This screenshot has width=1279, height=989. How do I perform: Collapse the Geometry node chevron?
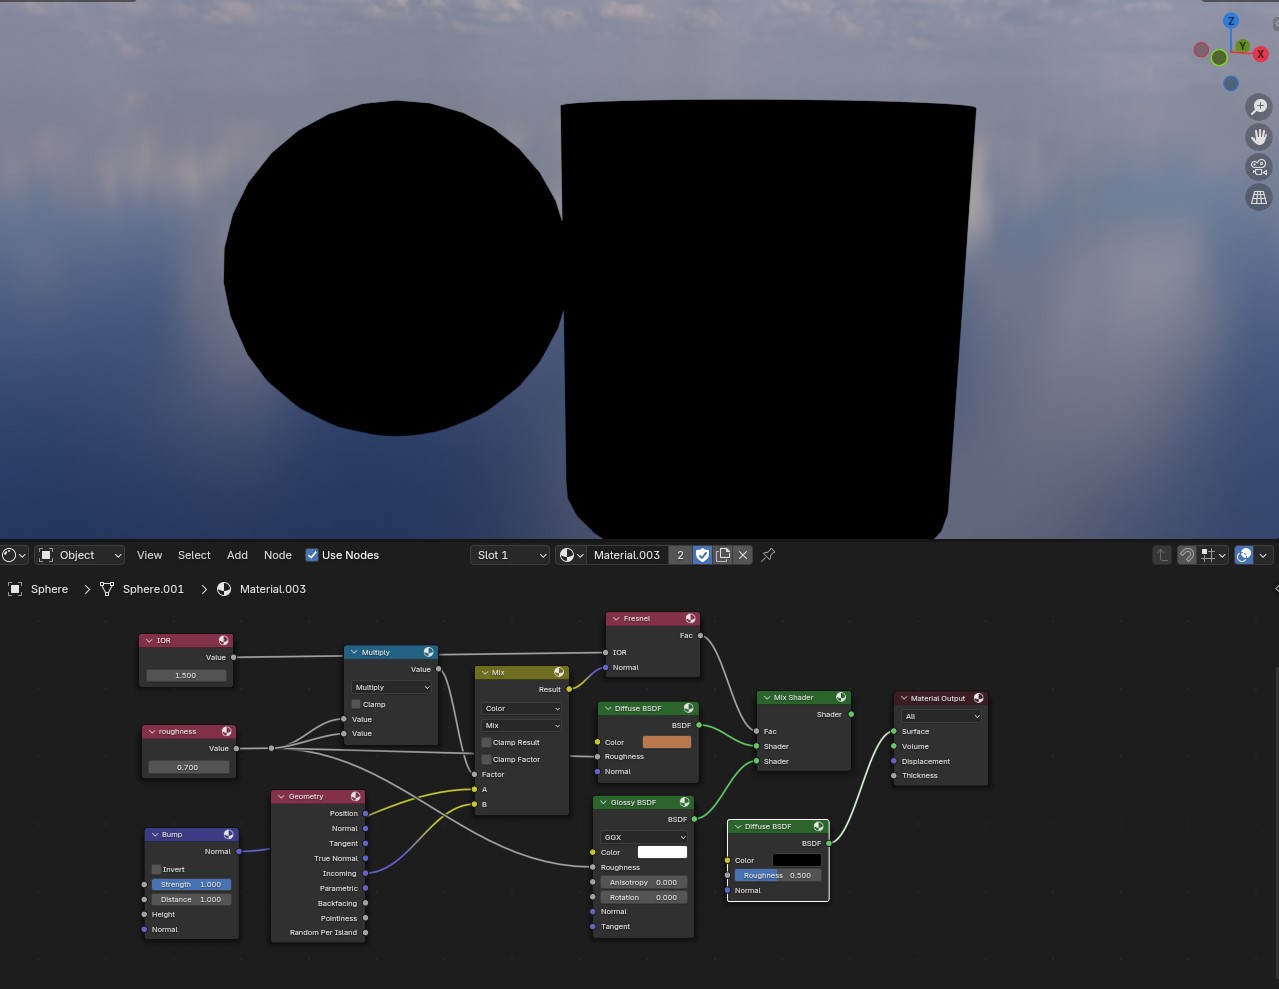pos(281,796)
